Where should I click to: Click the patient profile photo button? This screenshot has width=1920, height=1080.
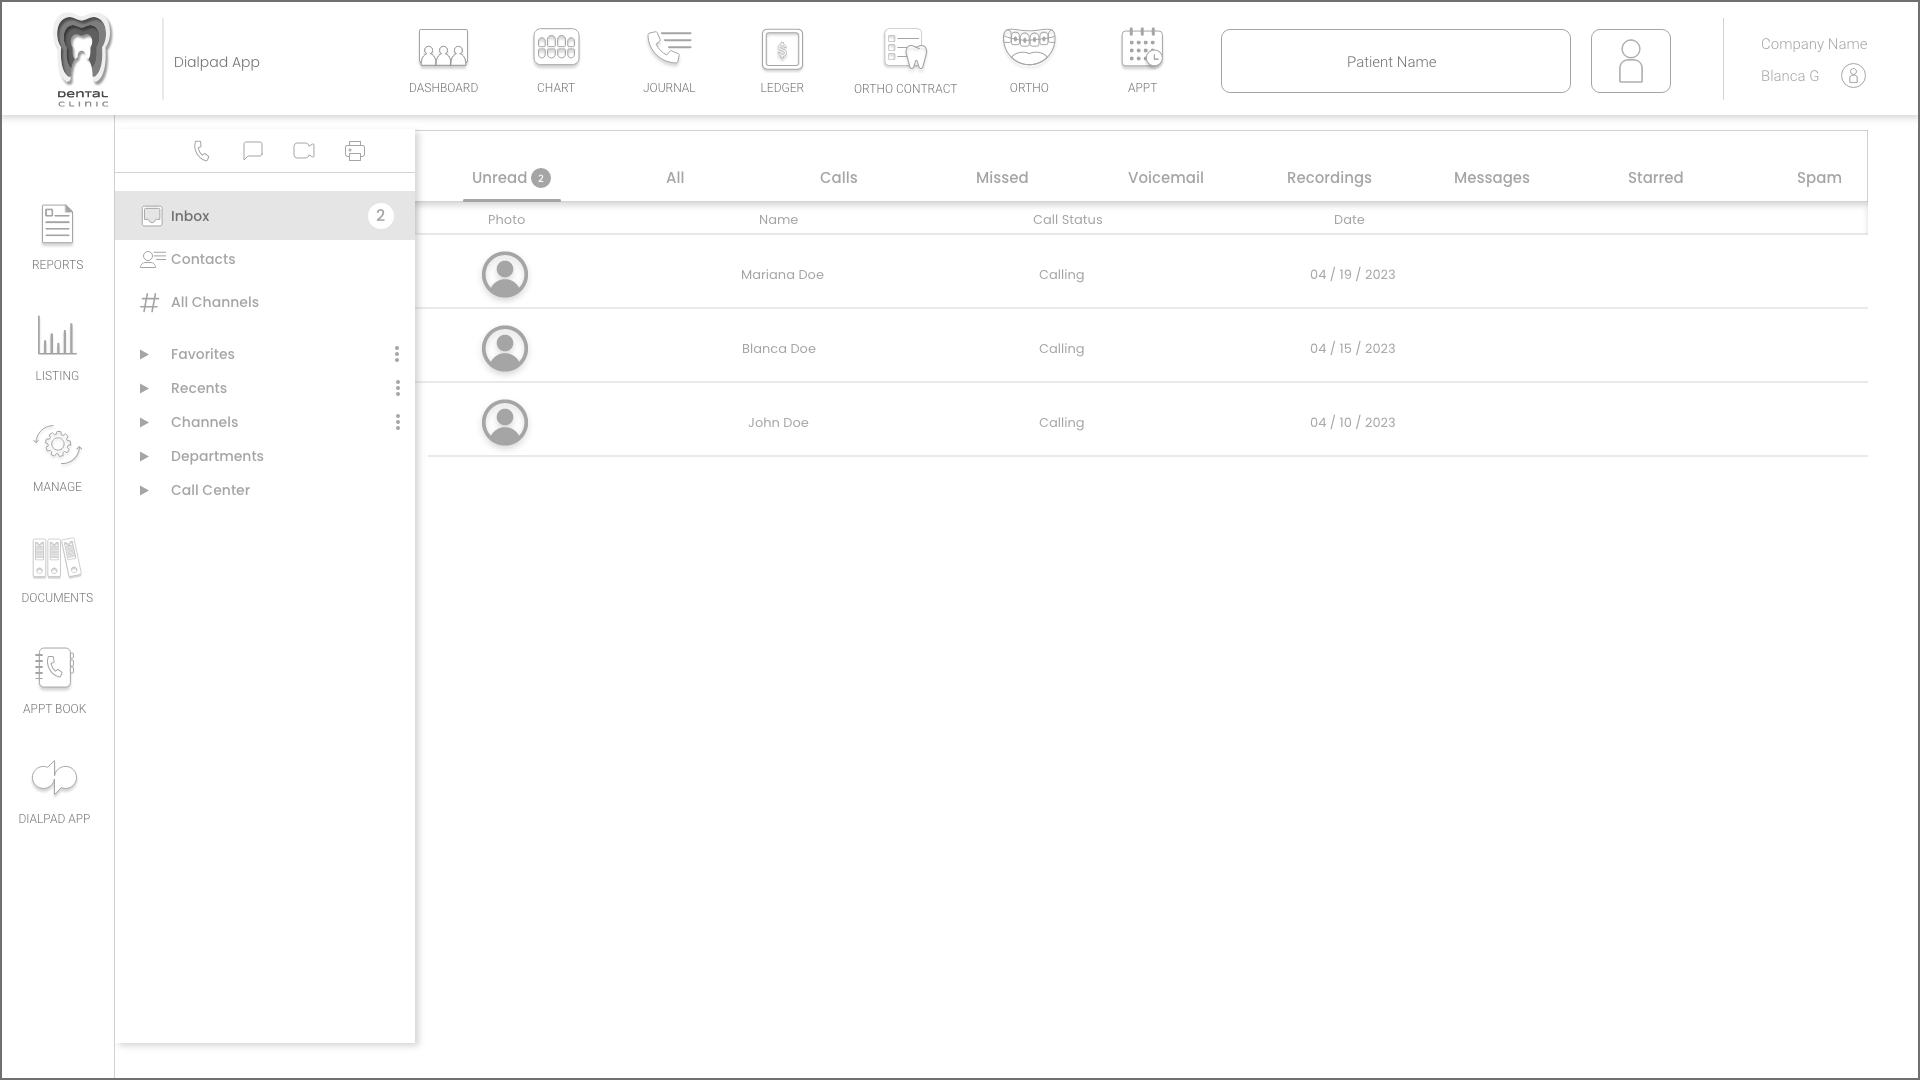1630,61
